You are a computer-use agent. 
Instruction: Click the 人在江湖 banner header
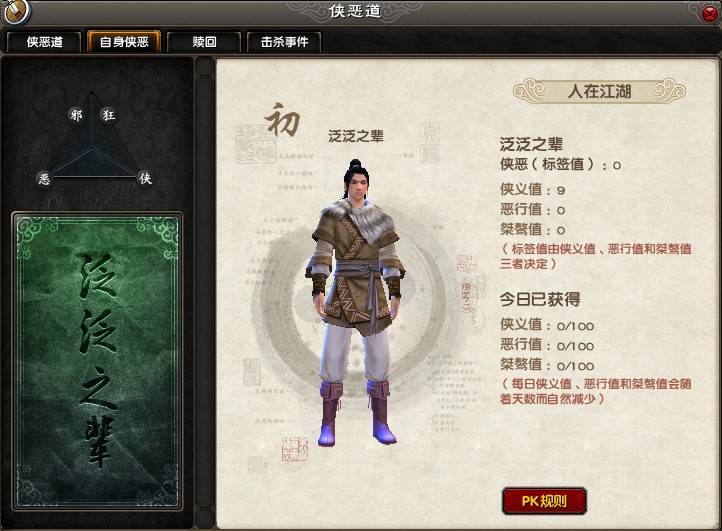[x=599, y=91]
